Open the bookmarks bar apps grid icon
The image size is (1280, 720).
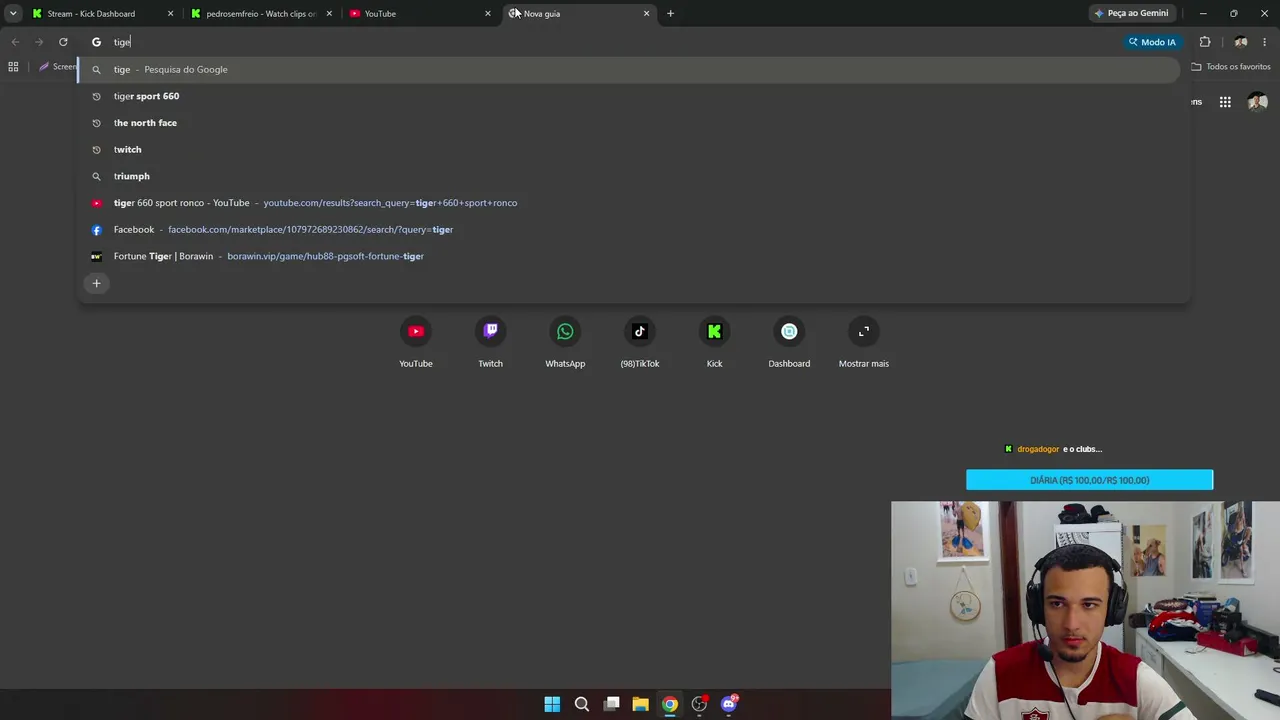tap(13, 67)
